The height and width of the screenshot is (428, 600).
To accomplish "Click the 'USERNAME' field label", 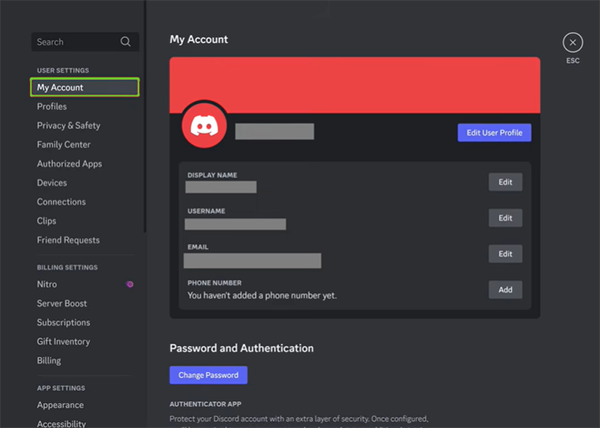I will [x=206, y=211].
